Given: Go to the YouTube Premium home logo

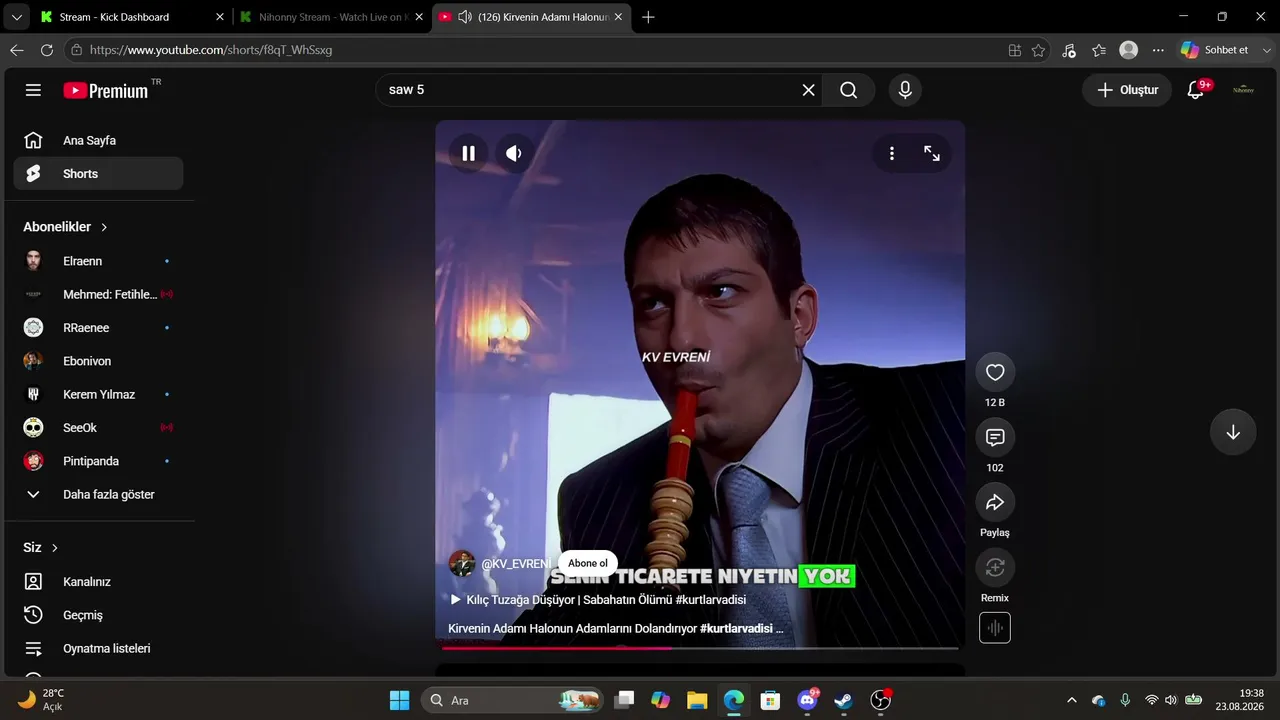Looking at the screenshot, I should [106, 90].
